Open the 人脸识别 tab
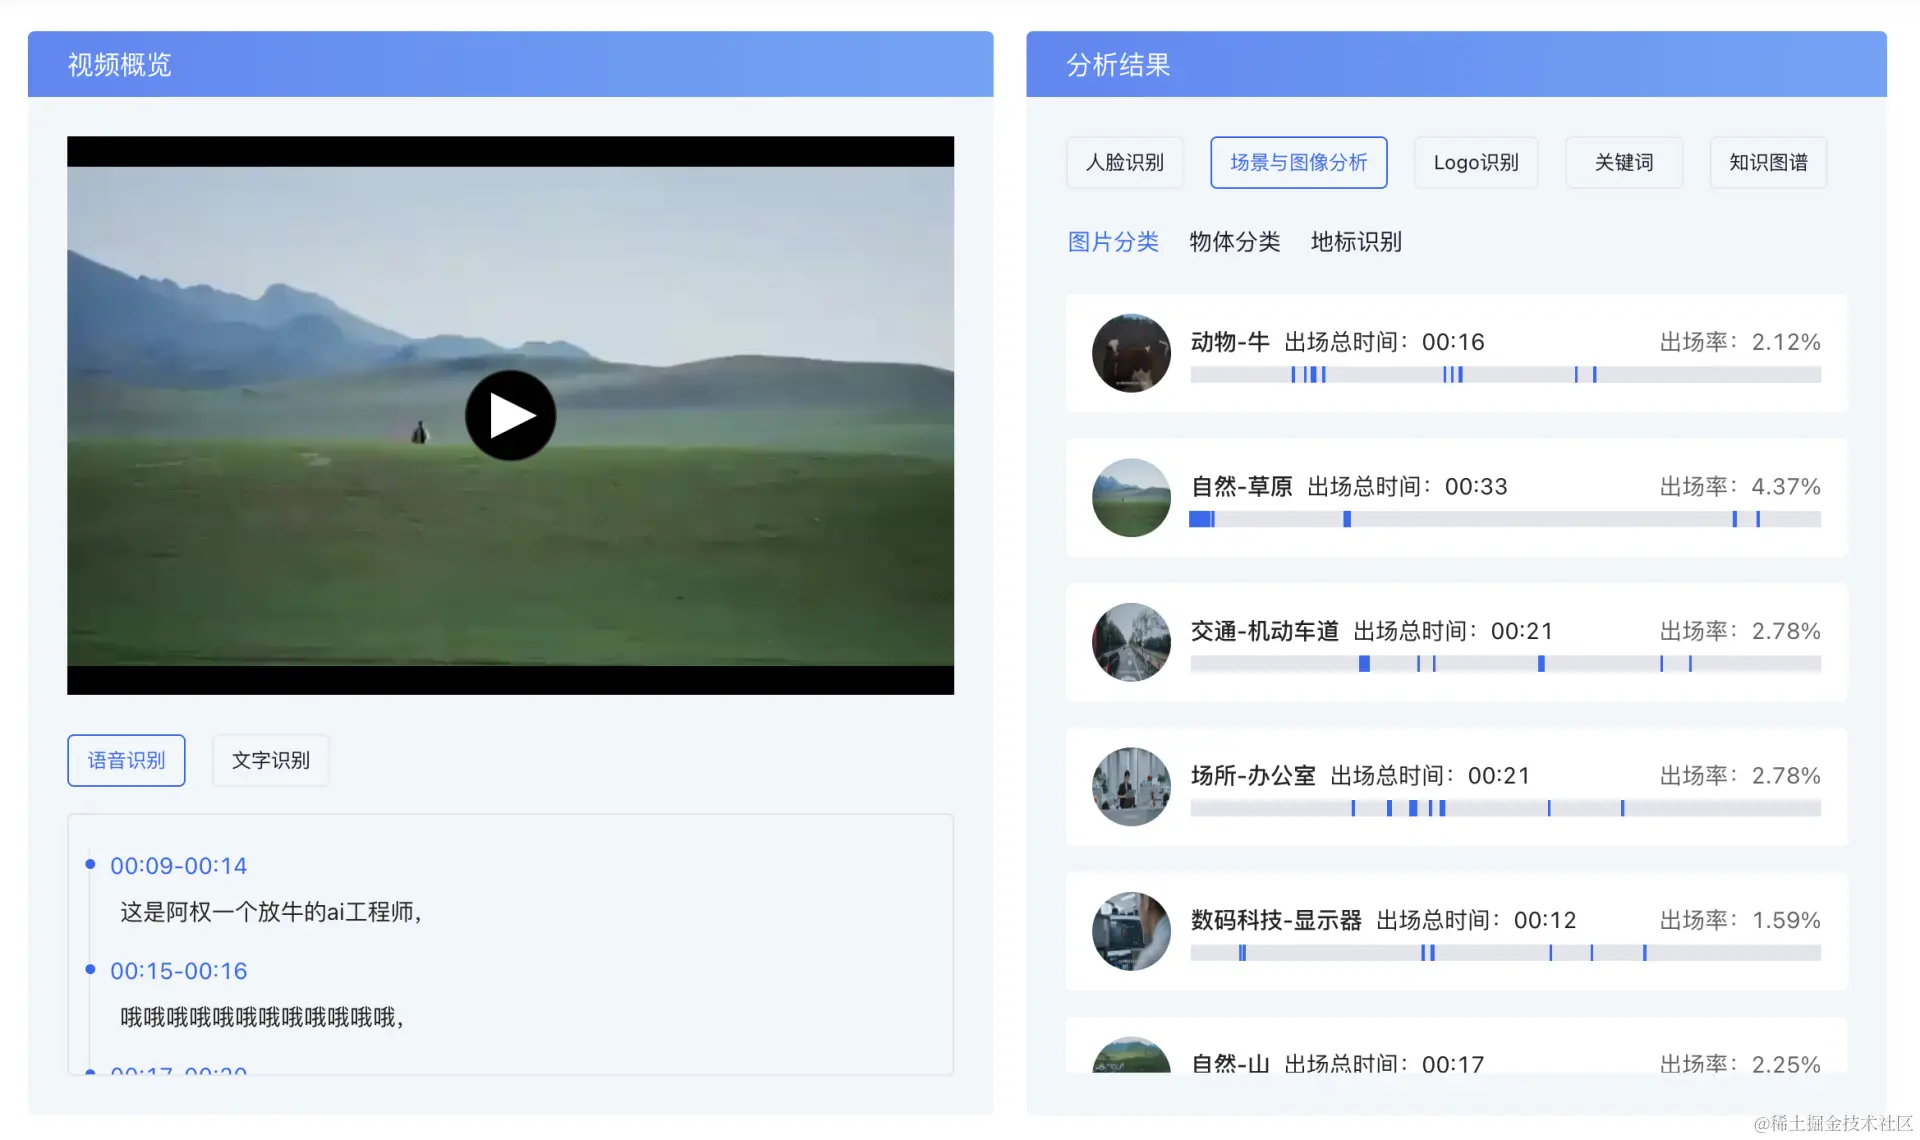 1124,162
